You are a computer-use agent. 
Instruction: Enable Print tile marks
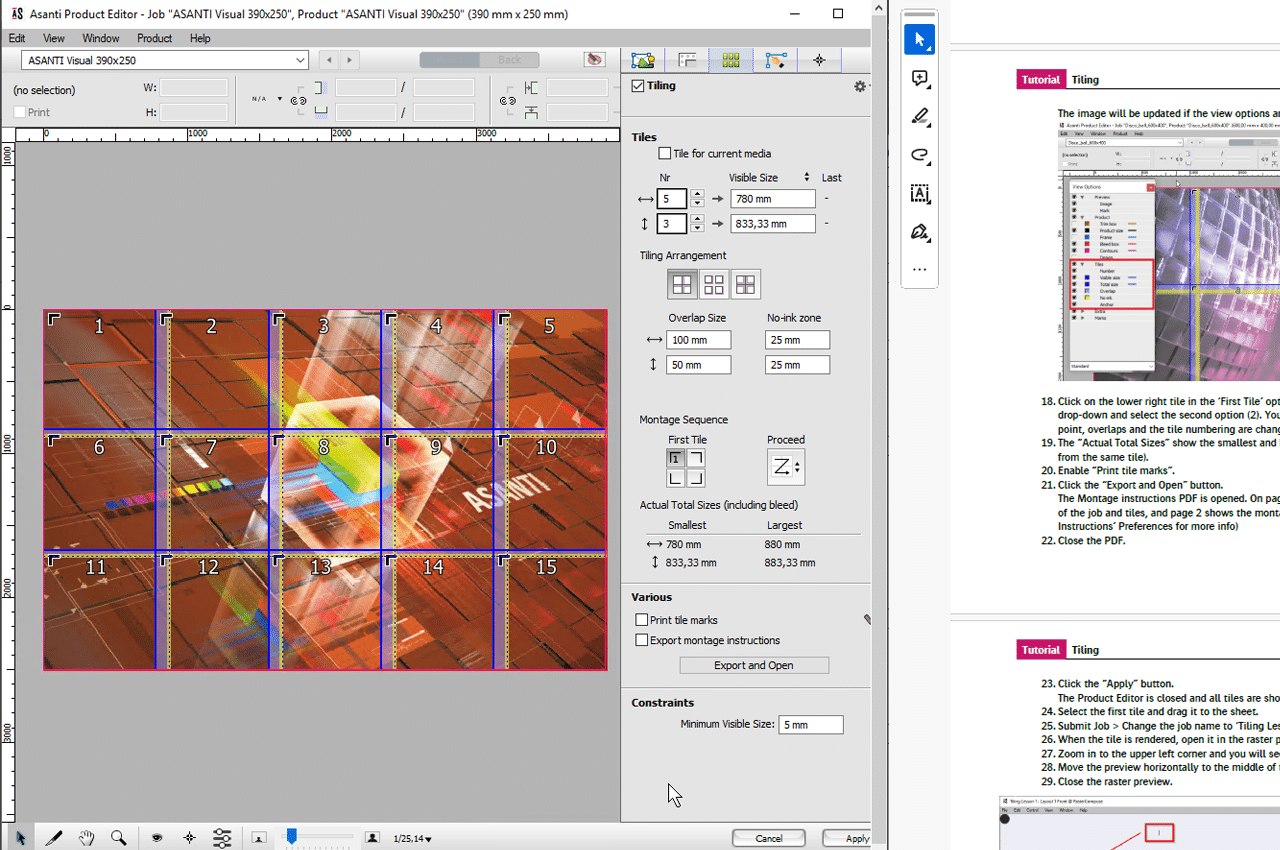pyautogui.click(x=641, y=619)
